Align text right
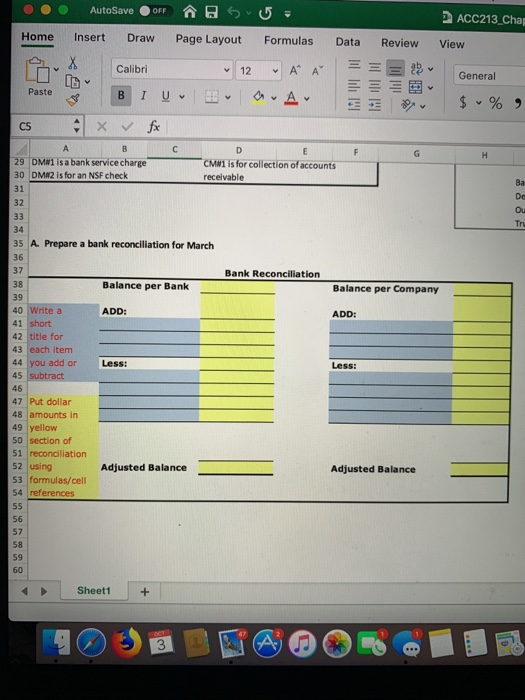 point(395,87)
